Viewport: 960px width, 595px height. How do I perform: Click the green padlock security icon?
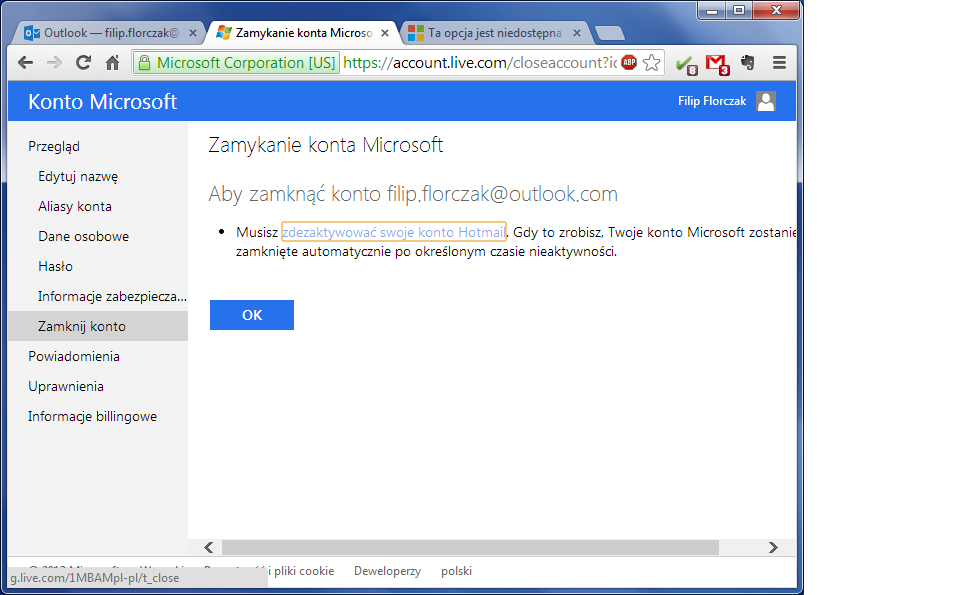144,62
